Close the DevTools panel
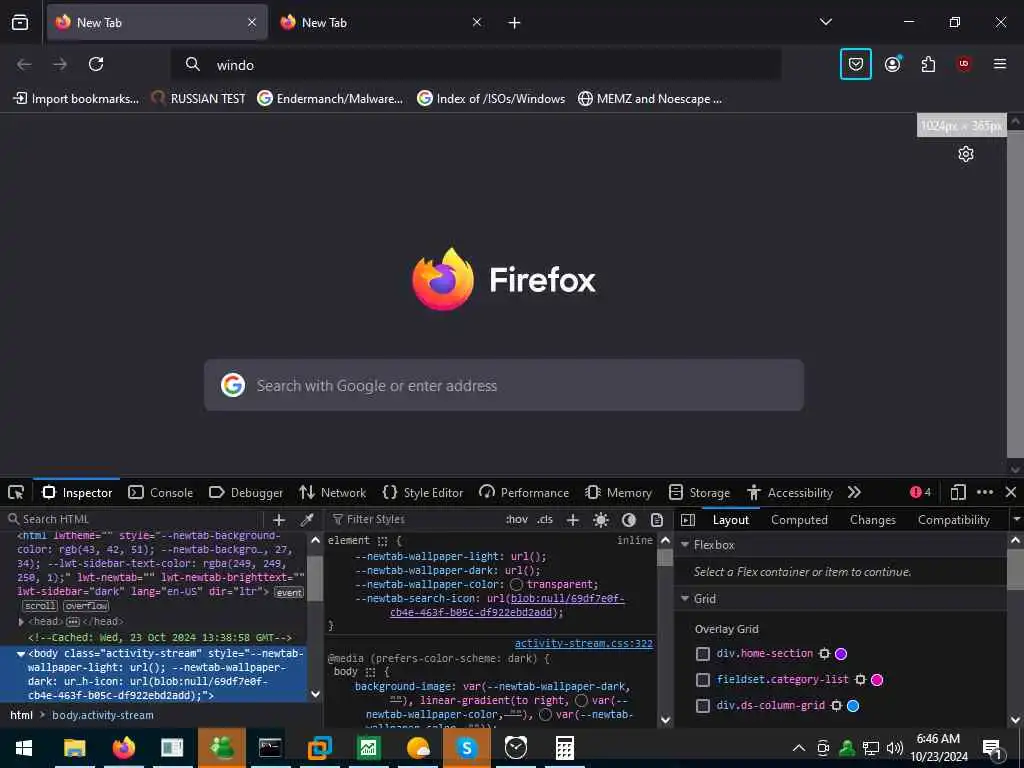 1011,492
